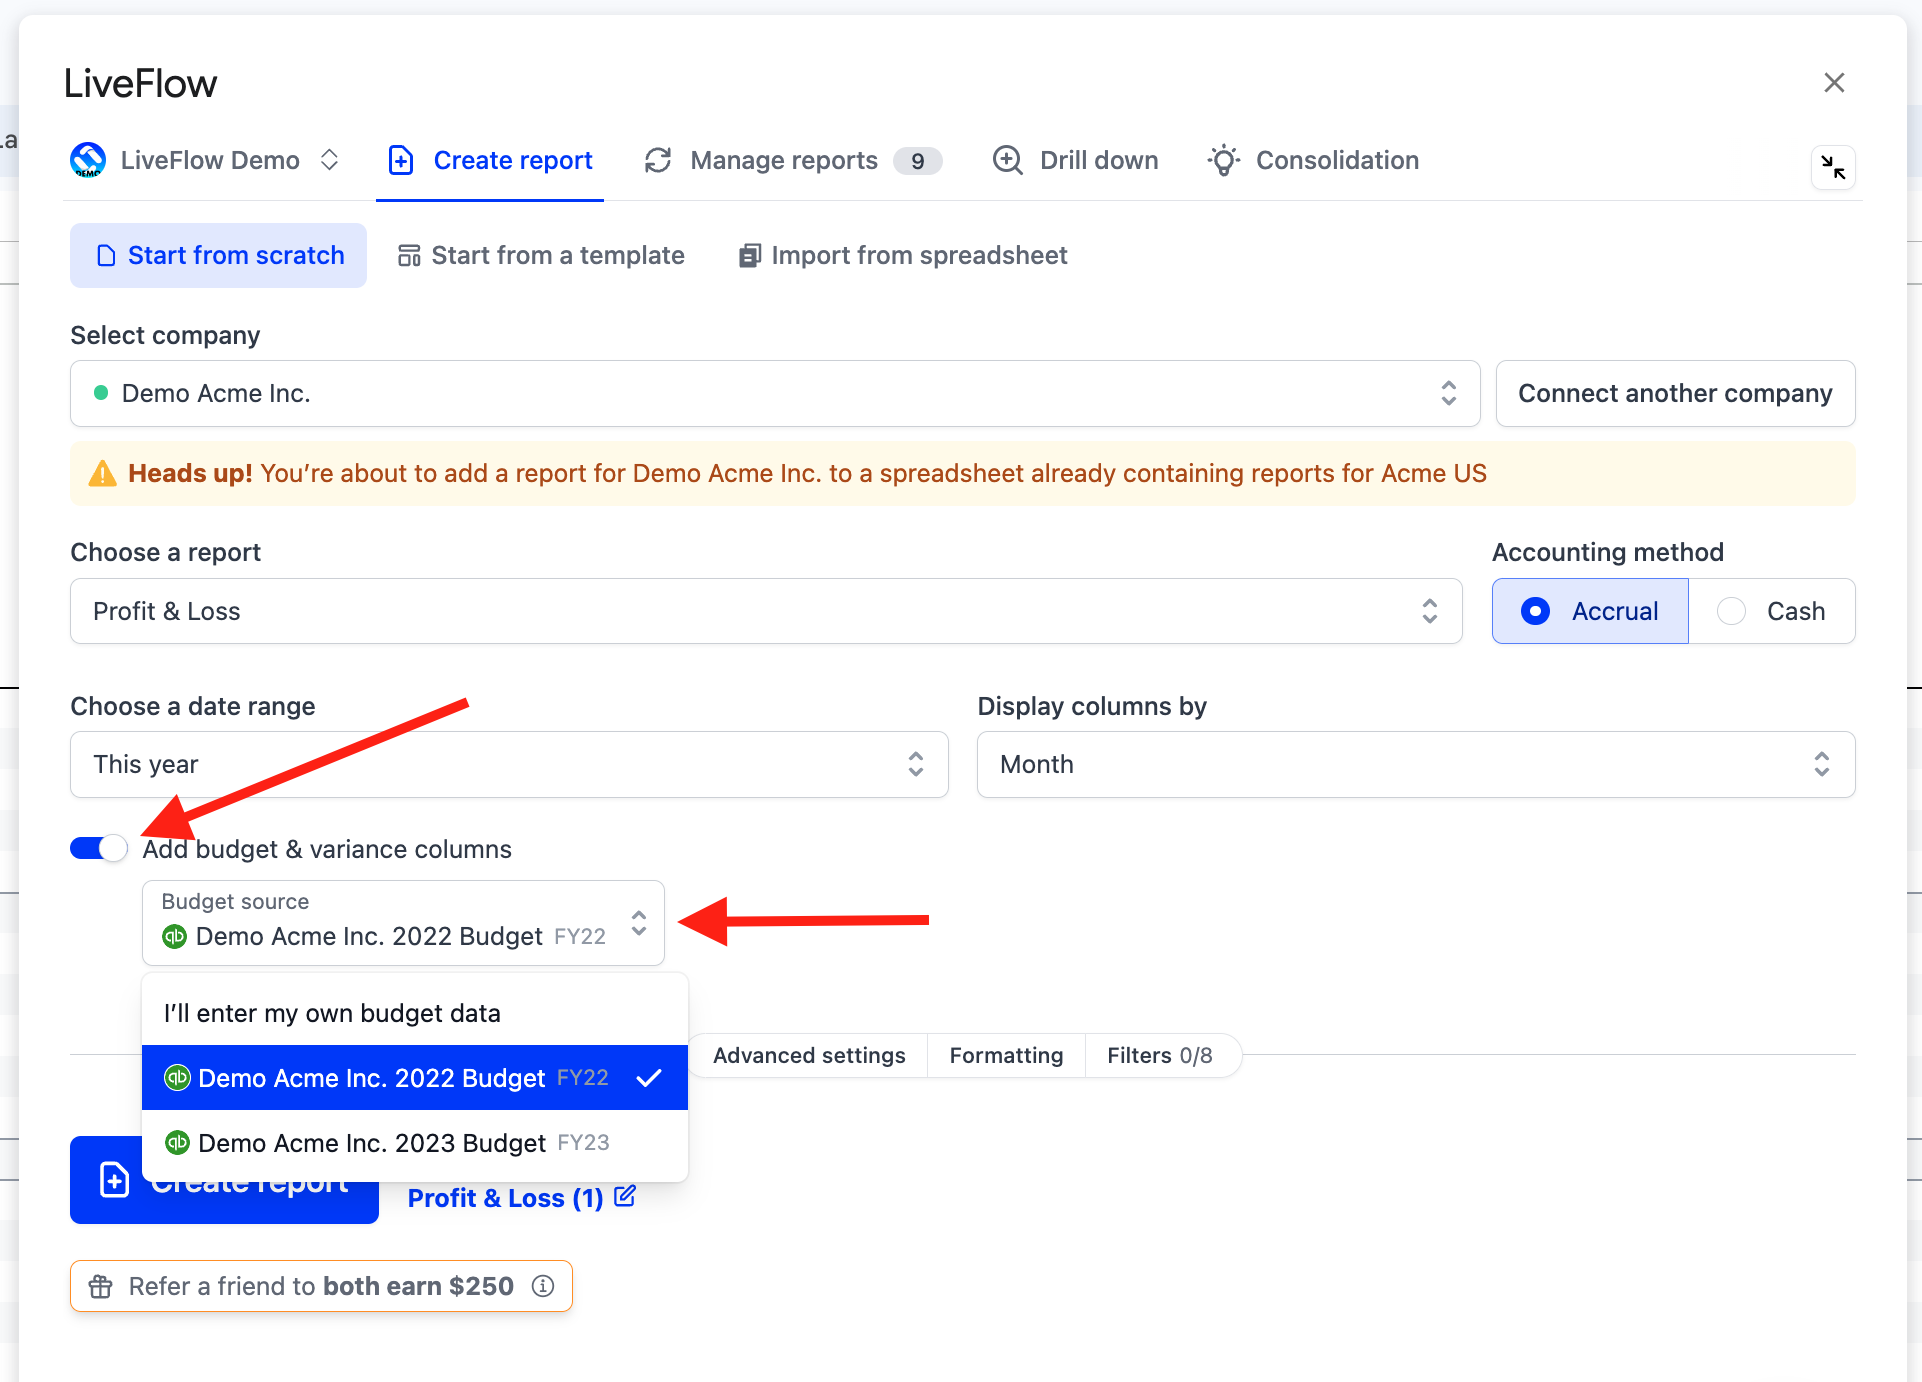The image size is (1922, 1382).
Task: Click the LiveFlow Demo workspace logo
Action: pyautogui.click(x=88, y=160)
